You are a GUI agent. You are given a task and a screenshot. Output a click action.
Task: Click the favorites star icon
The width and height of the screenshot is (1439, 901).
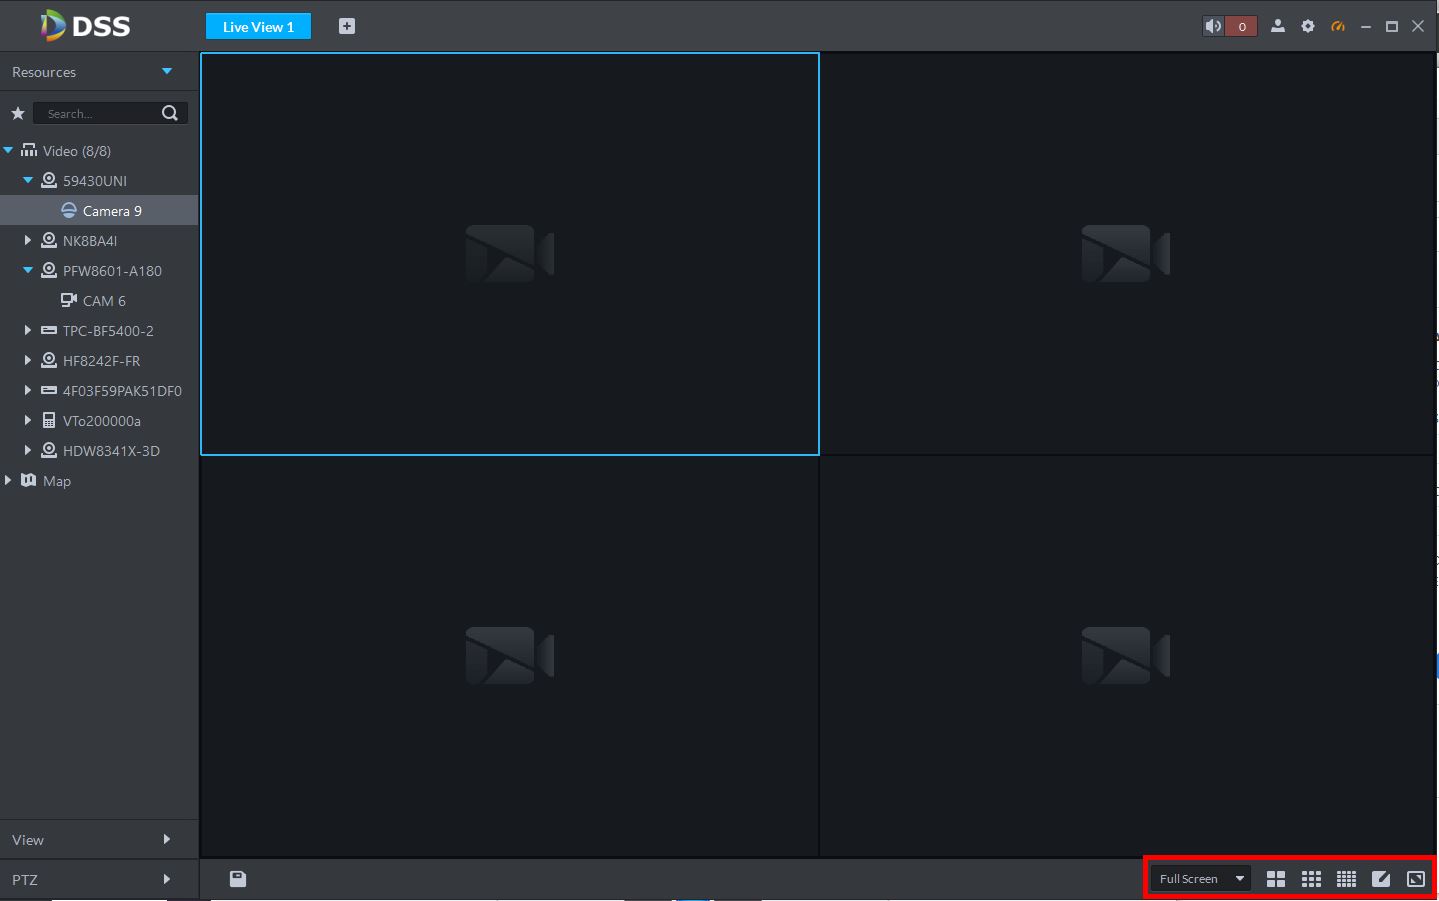(17, 113)
